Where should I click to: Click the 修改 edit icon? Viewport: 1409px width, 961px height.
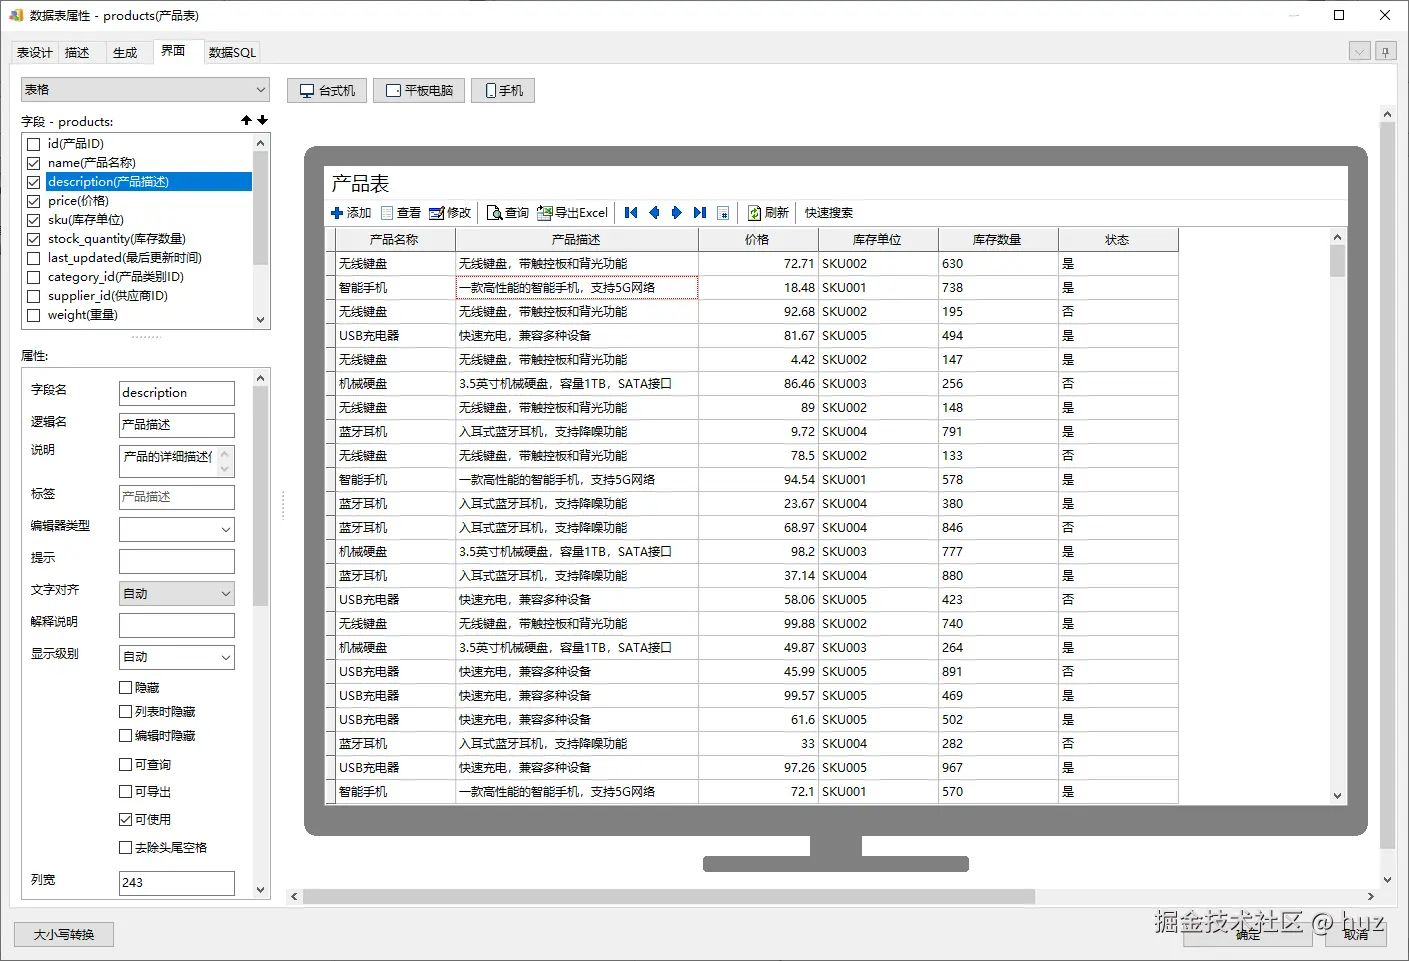(x=436, y=213)
